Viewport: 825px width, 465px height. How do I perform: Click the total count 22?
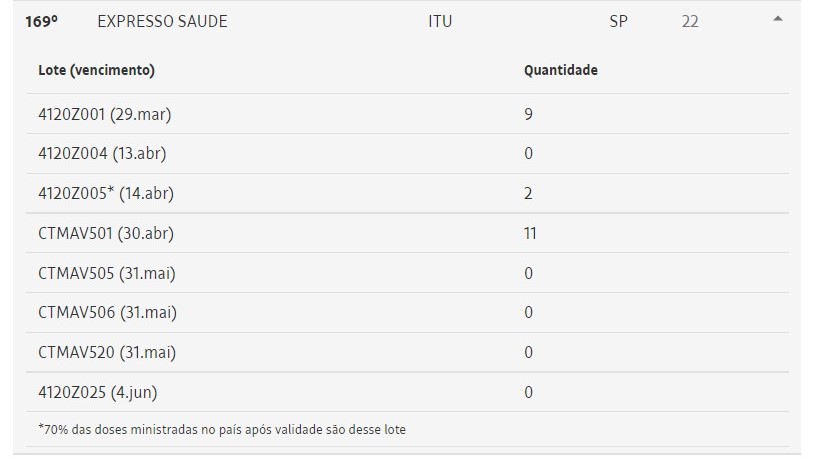point(690,22)
